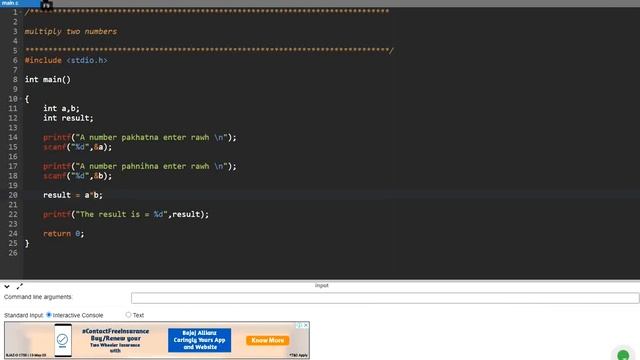The image size is (640, 360).
Task: Click the new file icon beside main.c tab
Action: click(47, 4)
